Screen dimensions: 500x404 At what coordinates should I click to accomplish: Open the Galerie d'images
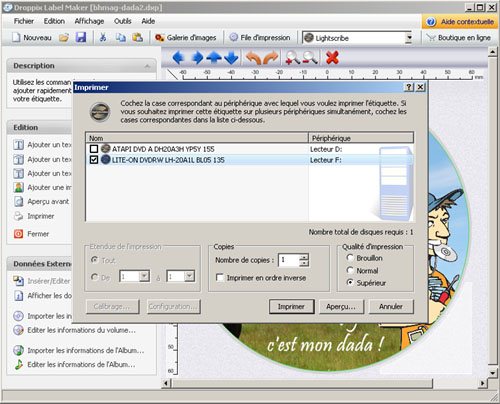pos(185,38)
